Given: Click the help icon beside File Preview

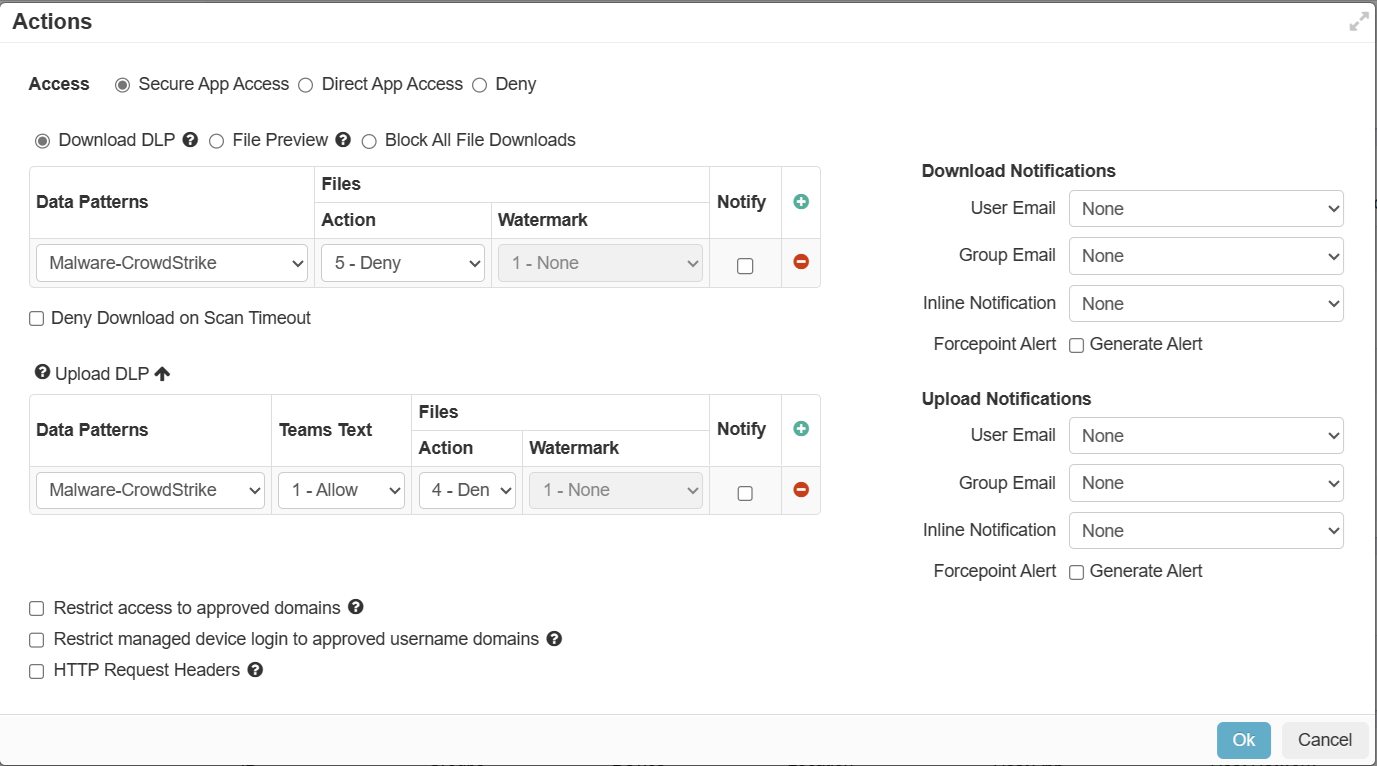Looking at the screenshot, I should point(343,140).
